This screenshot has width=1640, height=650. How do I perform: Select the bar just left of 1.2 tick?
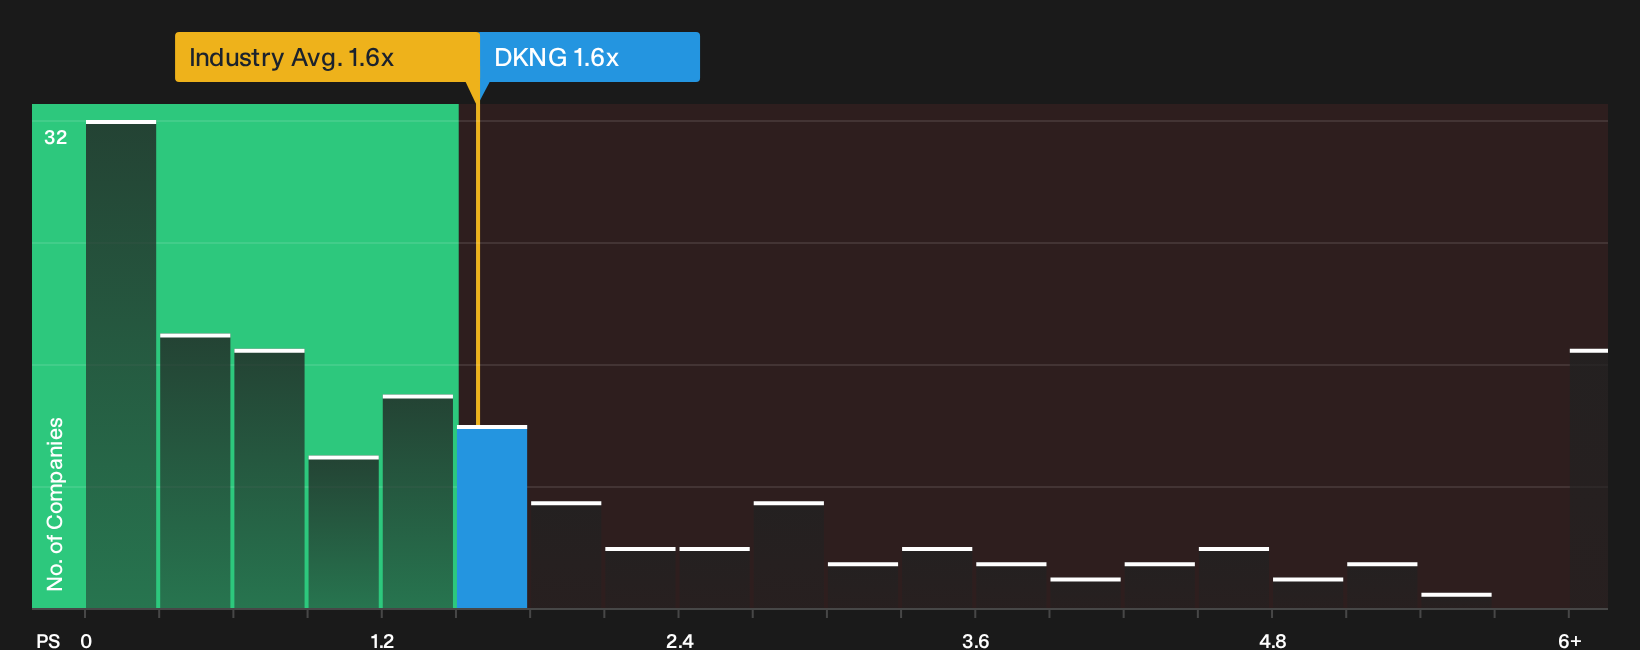[344, 532]
